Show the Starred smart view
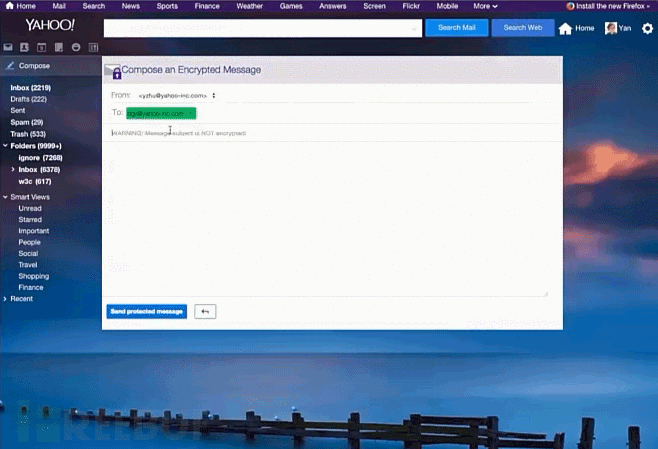Viewport: 658px width, 449px height. point(30,219)
